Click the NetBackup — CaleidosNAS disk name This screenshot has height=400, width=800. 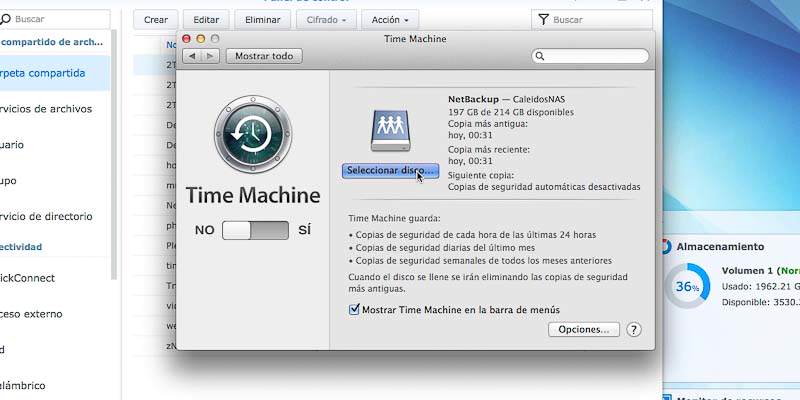point(506,99)
